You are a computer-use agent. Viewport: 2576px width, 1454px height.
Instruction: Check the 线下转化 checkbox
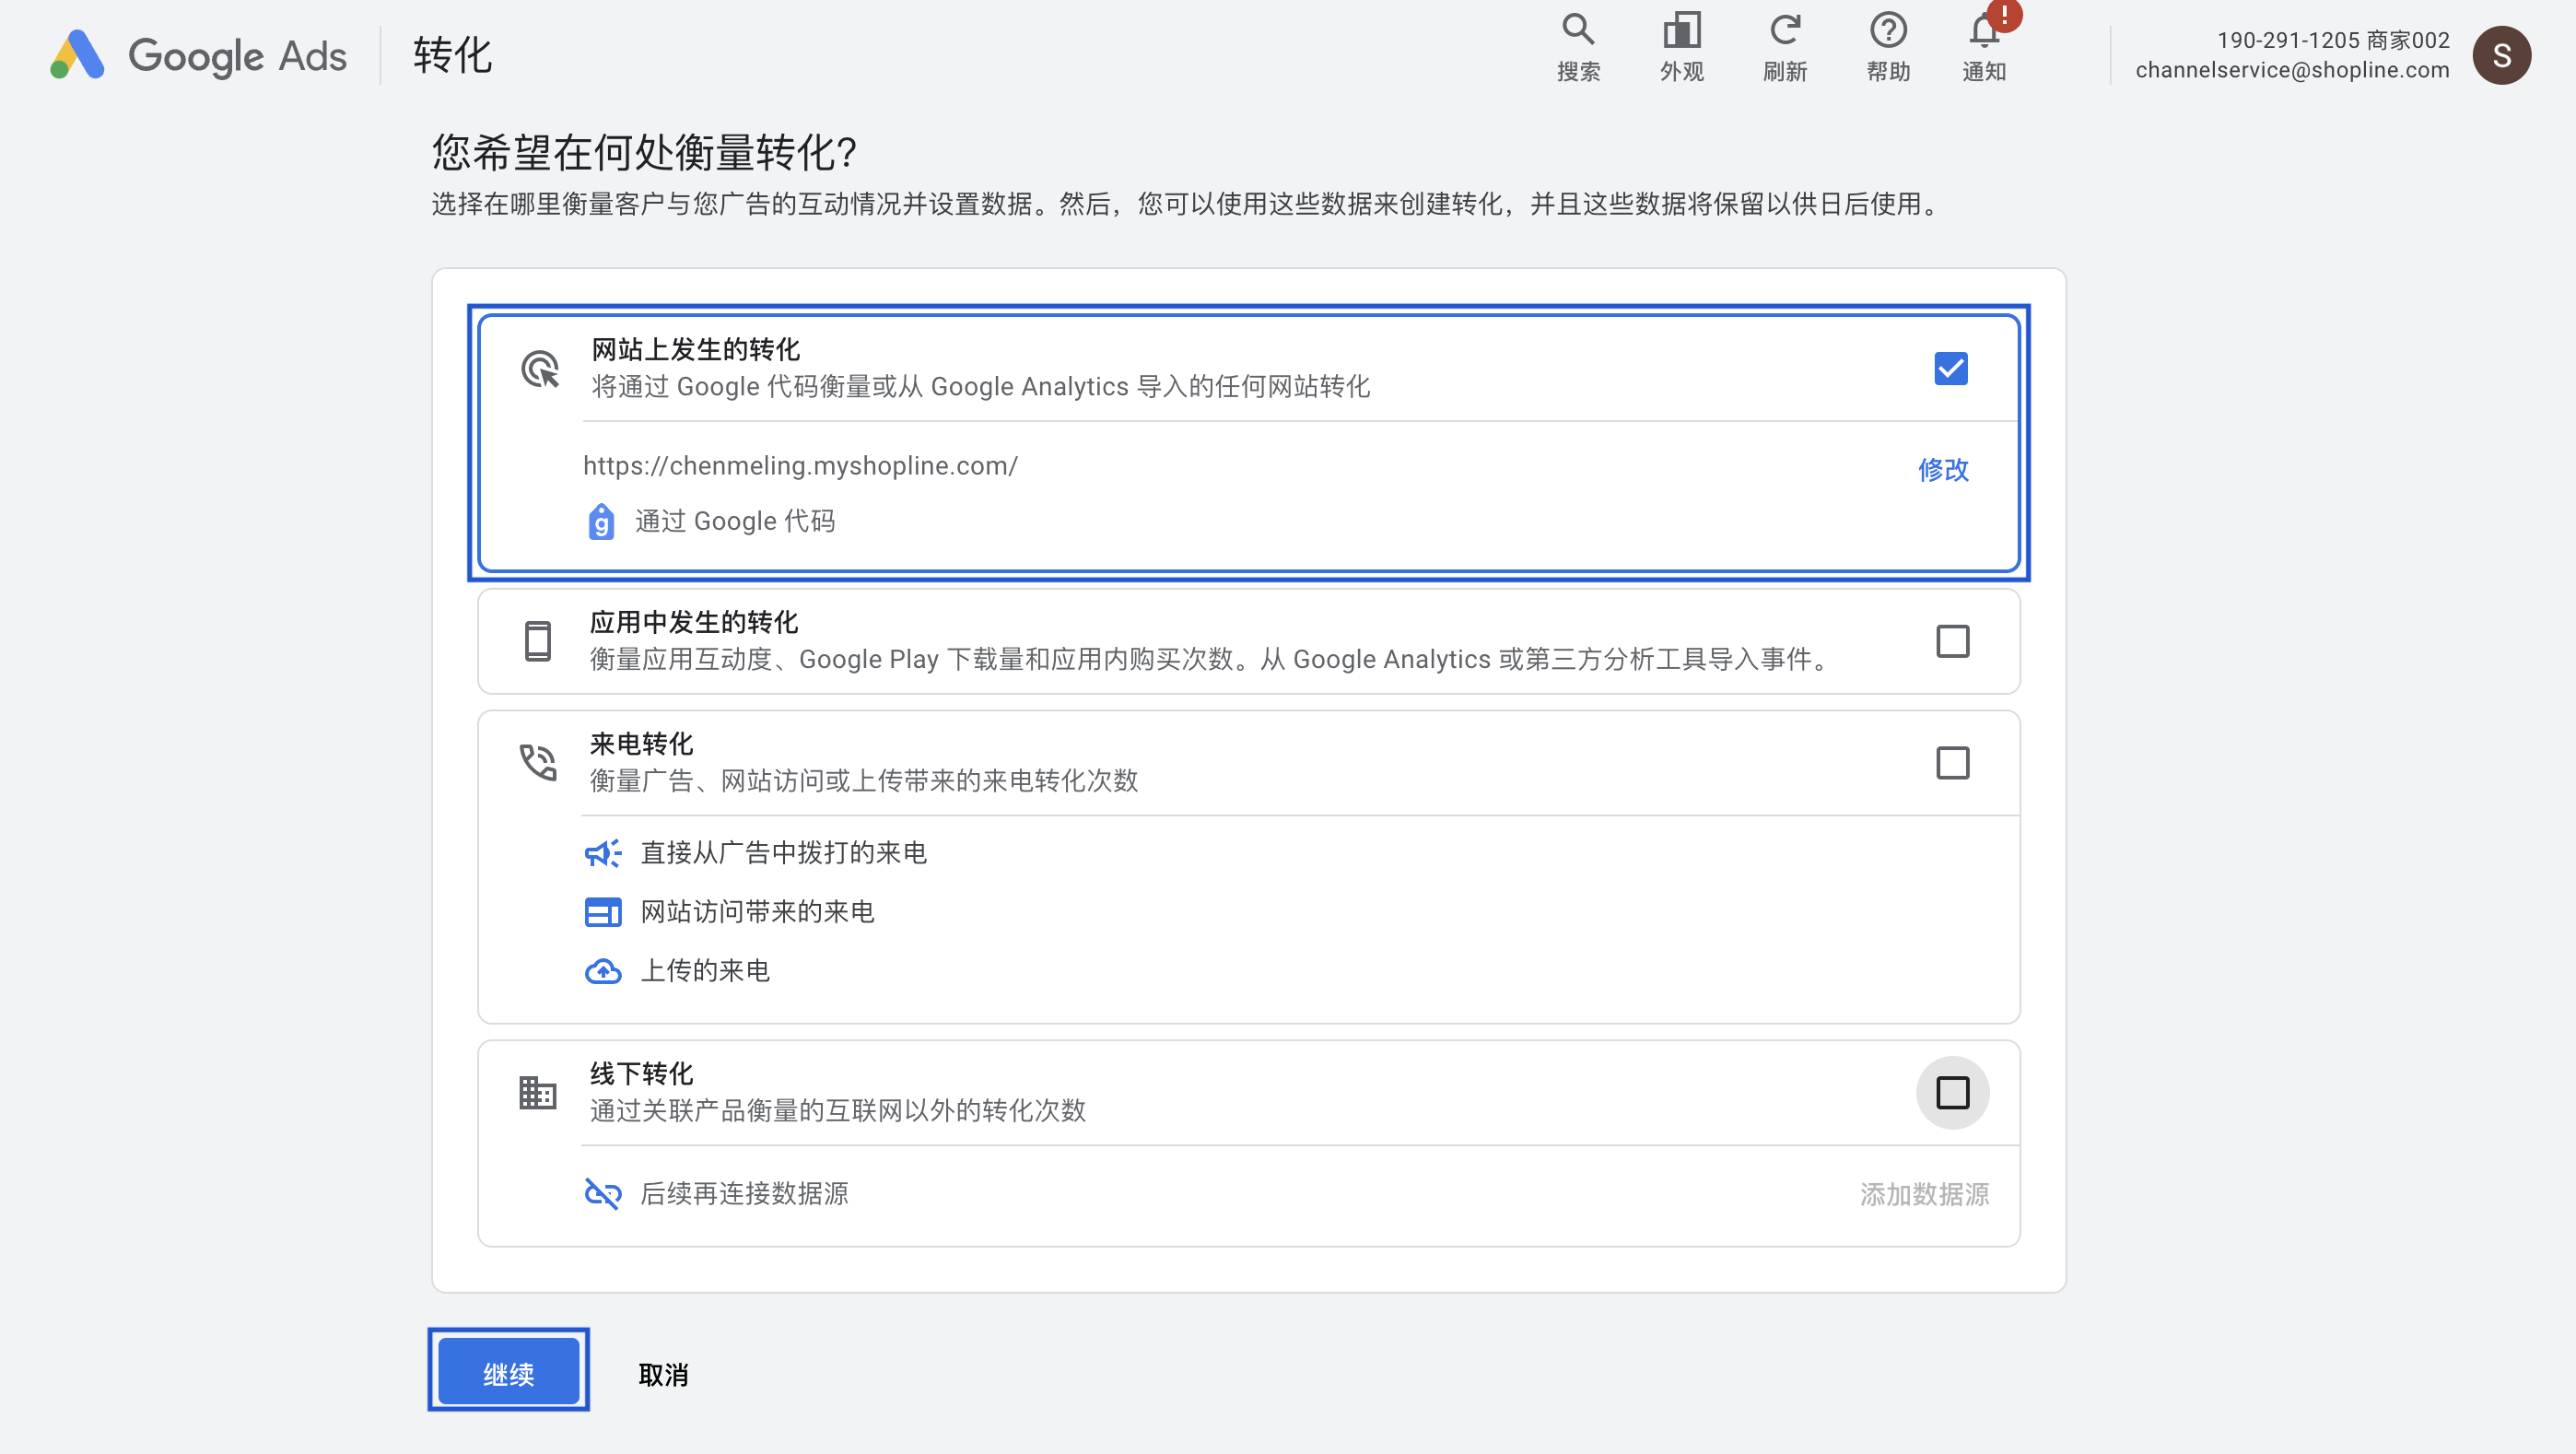[1952, 1093]
